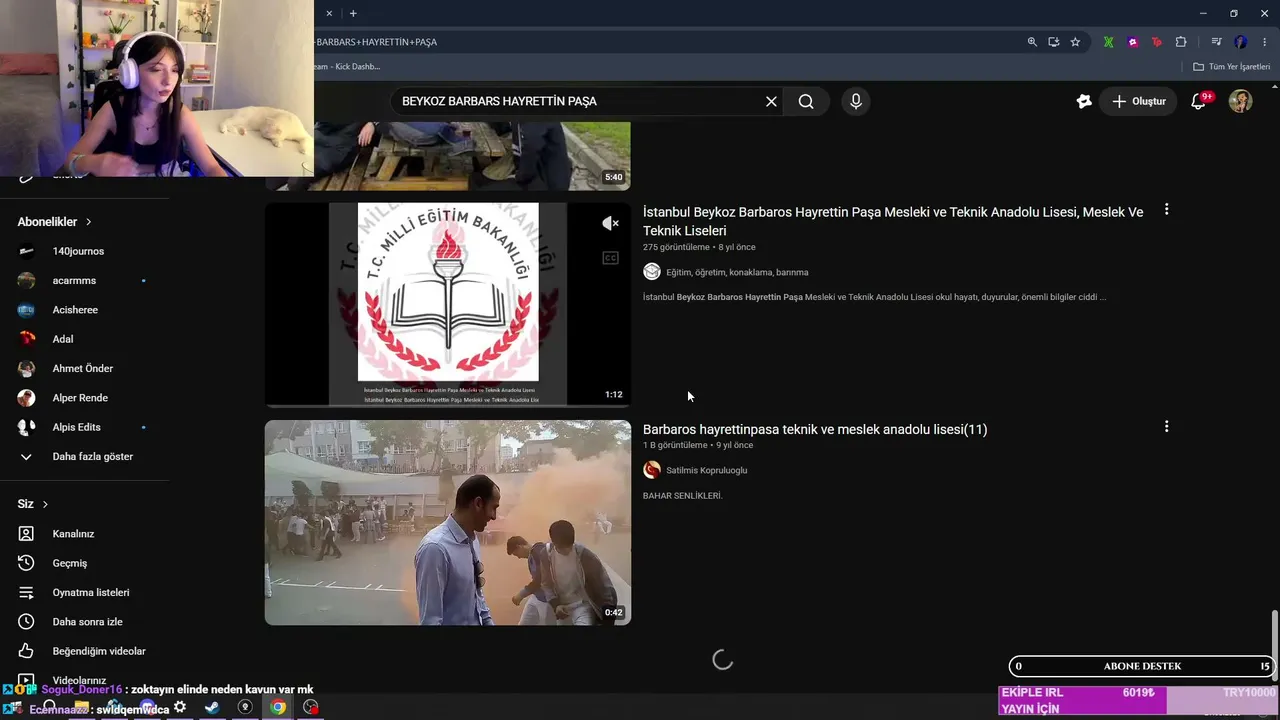Click the star-shaped icon beside Oluştur
The width and height of the screenshot is (1280, 720).
click(1083, 101)
